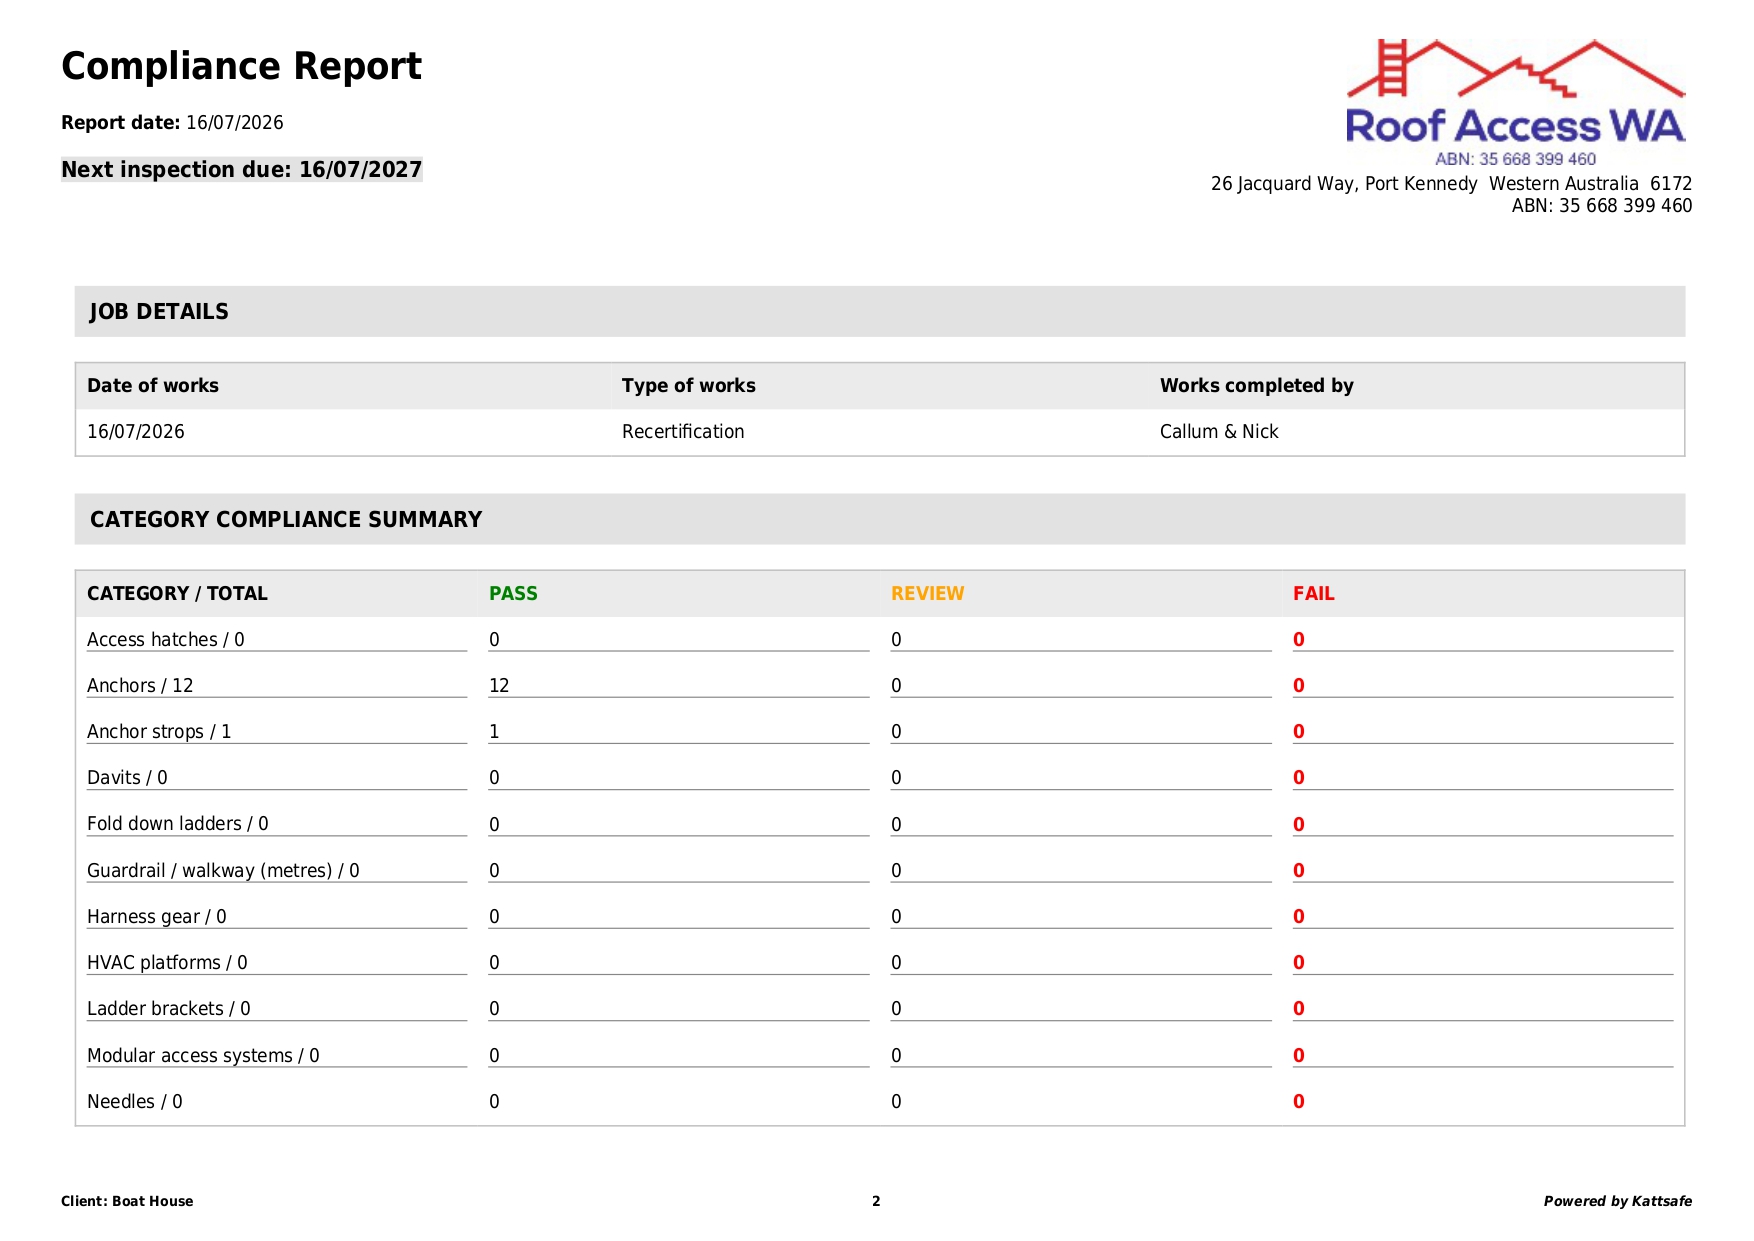Click the green PASS column header
This screenshot has width=1754, height=1241.
coord(513,593)
